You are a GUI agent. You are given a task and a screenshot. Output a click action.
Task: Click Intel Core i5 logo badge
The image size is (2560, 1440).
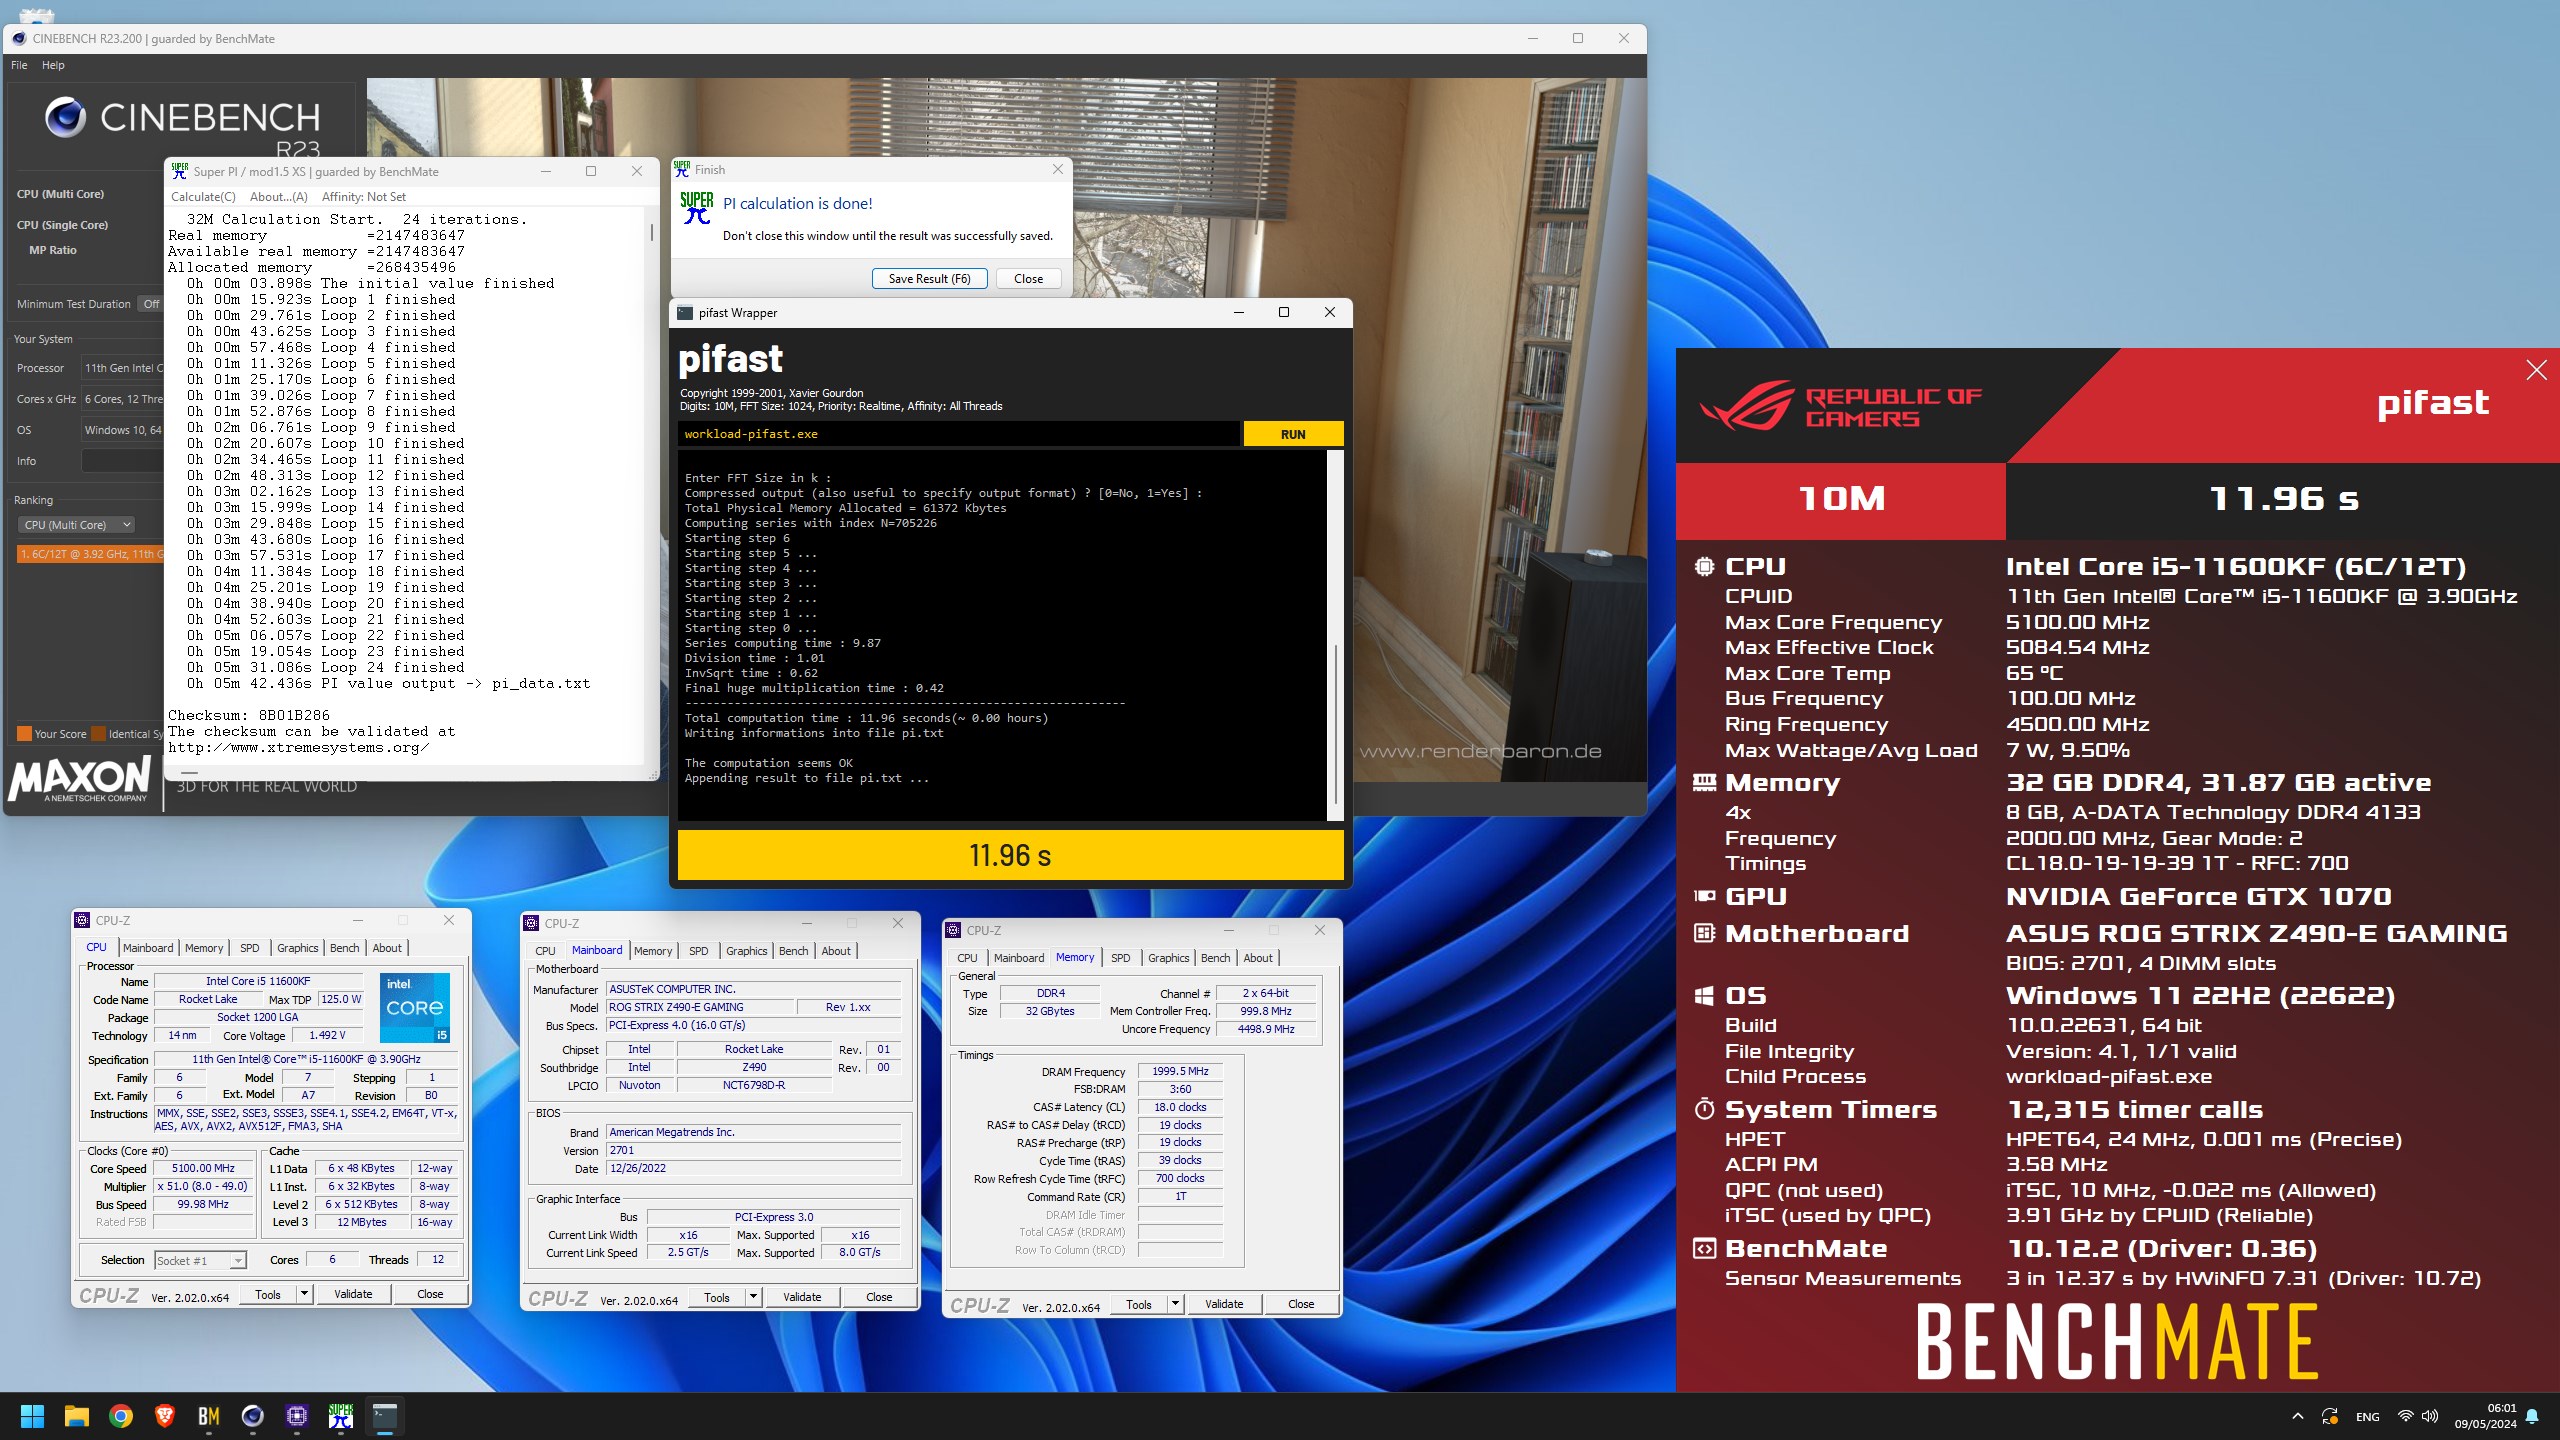tap(415, 1007)
